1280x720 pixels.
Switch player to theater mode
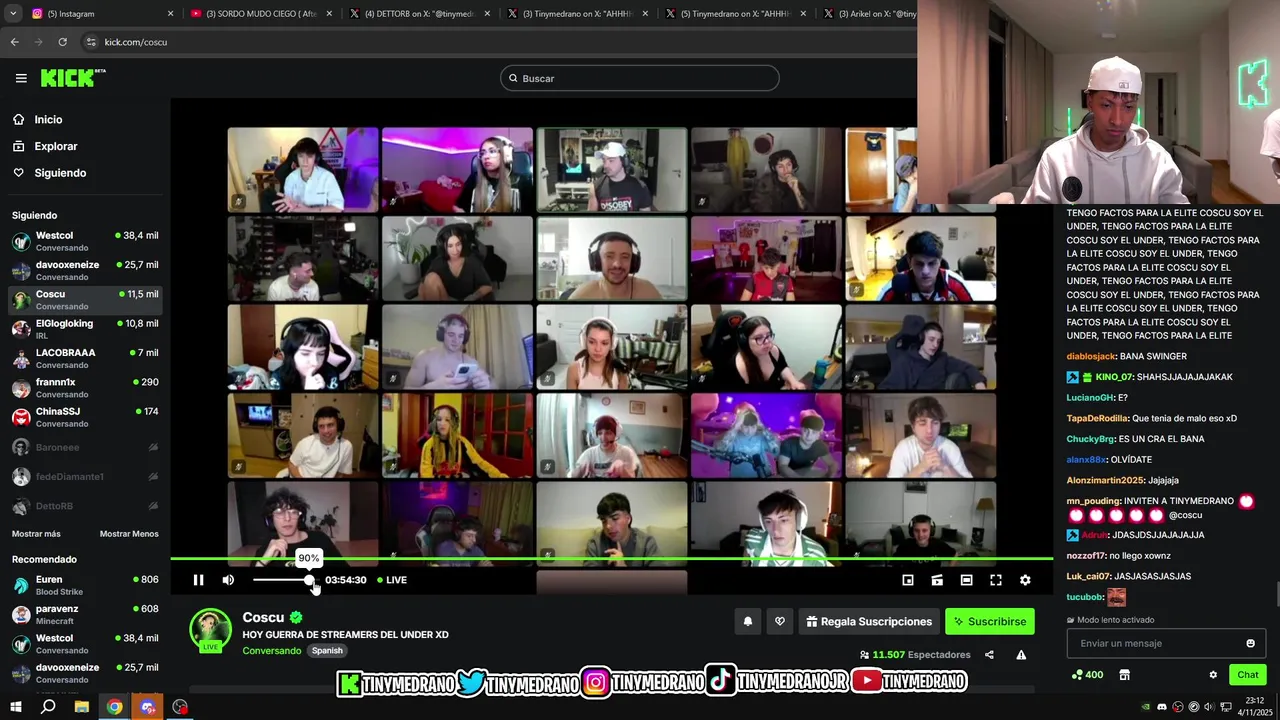(x=966, y=580)
